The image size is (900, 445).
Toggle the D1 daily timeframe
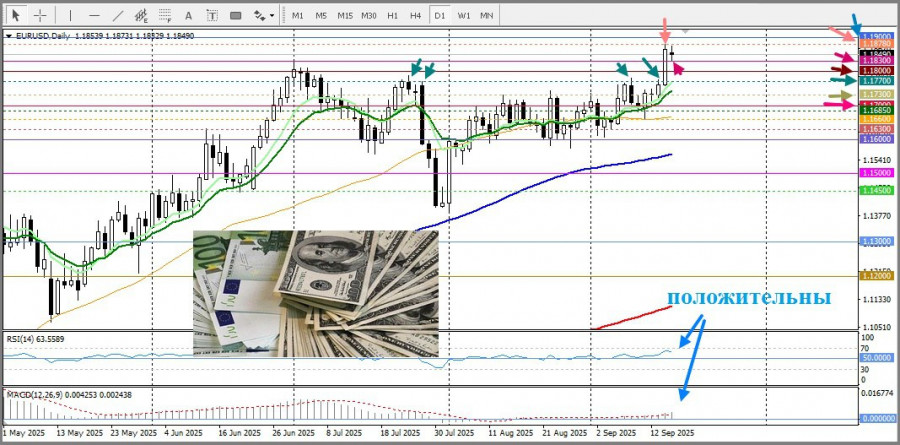click(x=440, y=15)
